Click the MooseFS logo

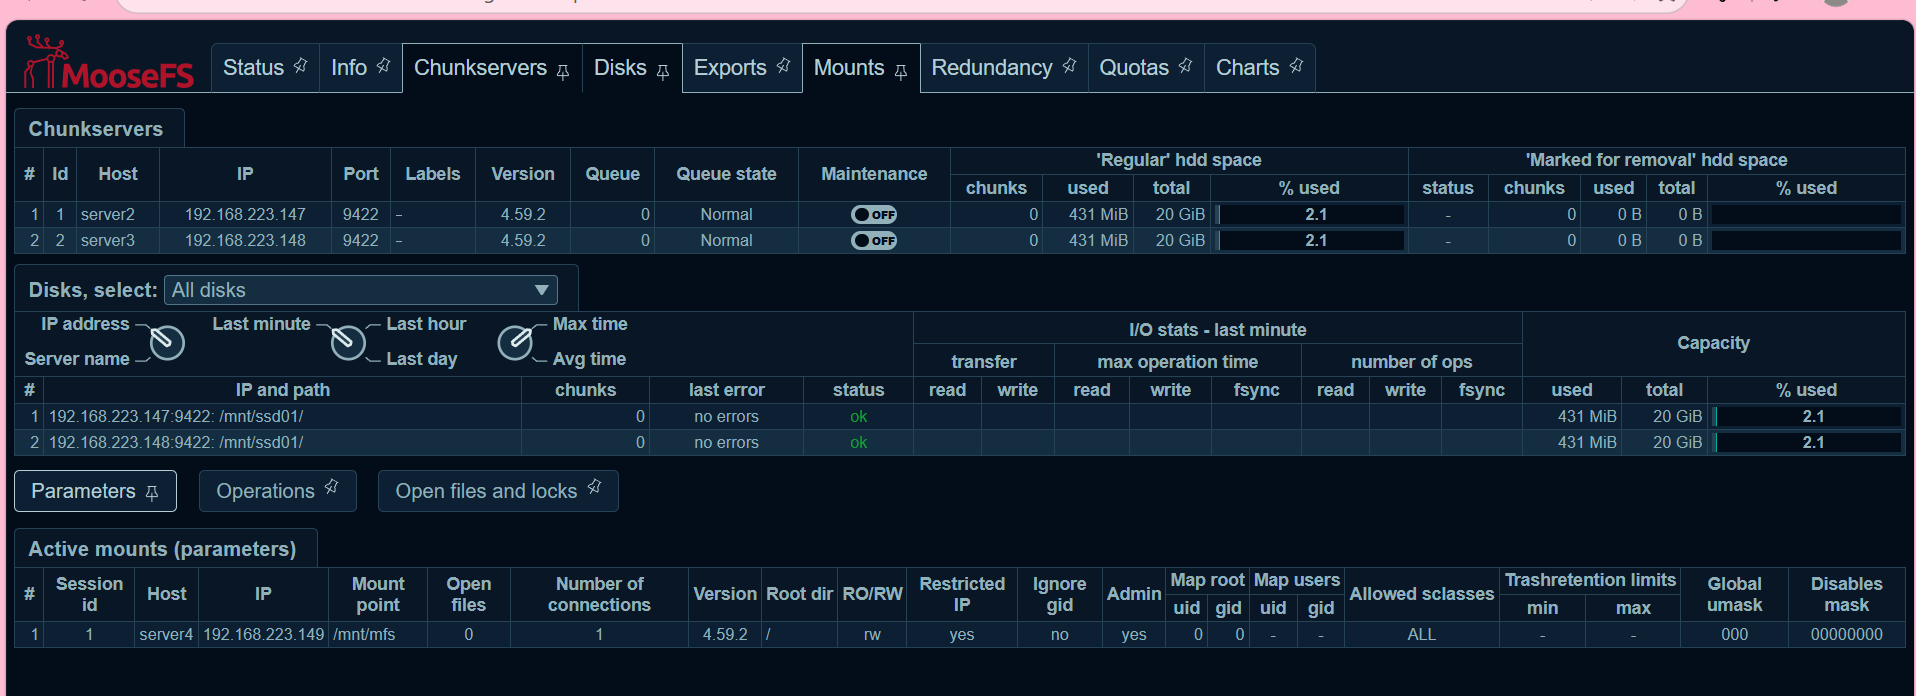point(109,63)
